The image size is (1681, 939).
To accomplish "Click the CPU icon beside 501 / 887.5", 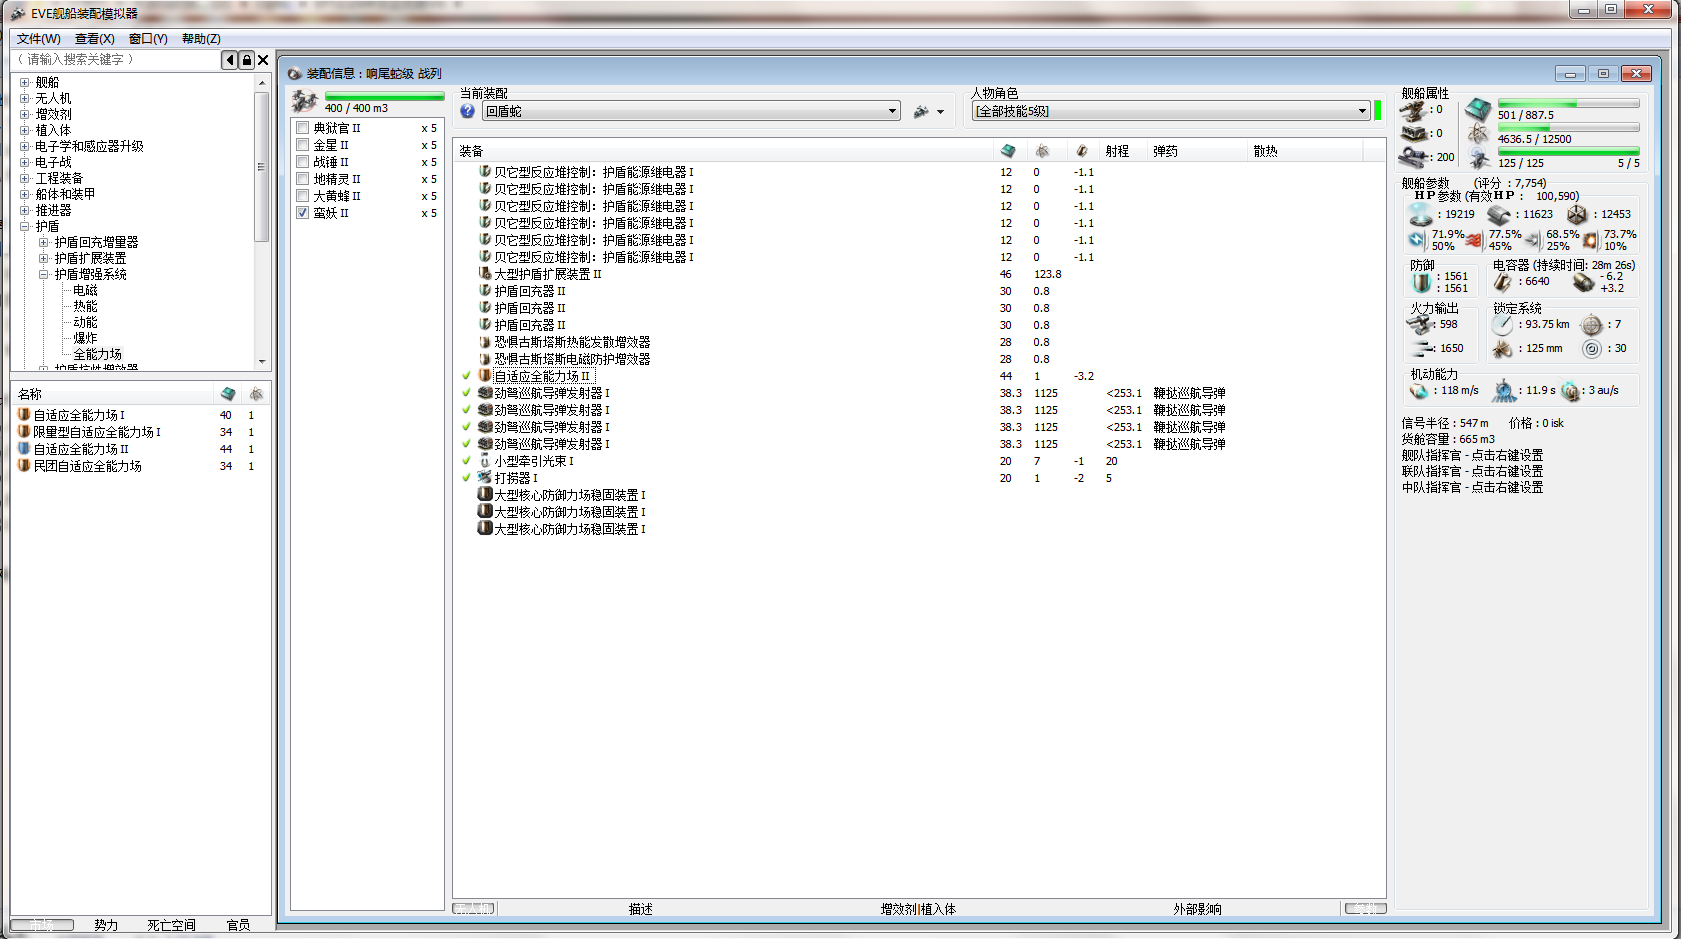I will tap(1479, 109).
